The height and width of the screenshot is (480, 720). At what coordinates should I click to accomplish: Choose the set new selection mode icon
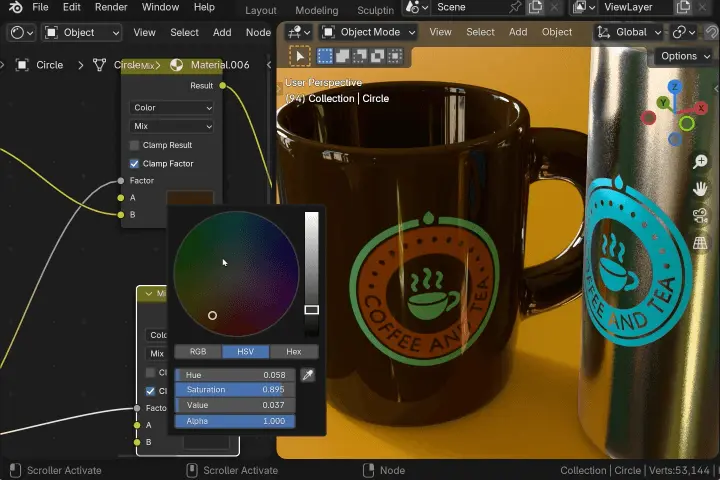pyautogui.click(x=325, y=56)
